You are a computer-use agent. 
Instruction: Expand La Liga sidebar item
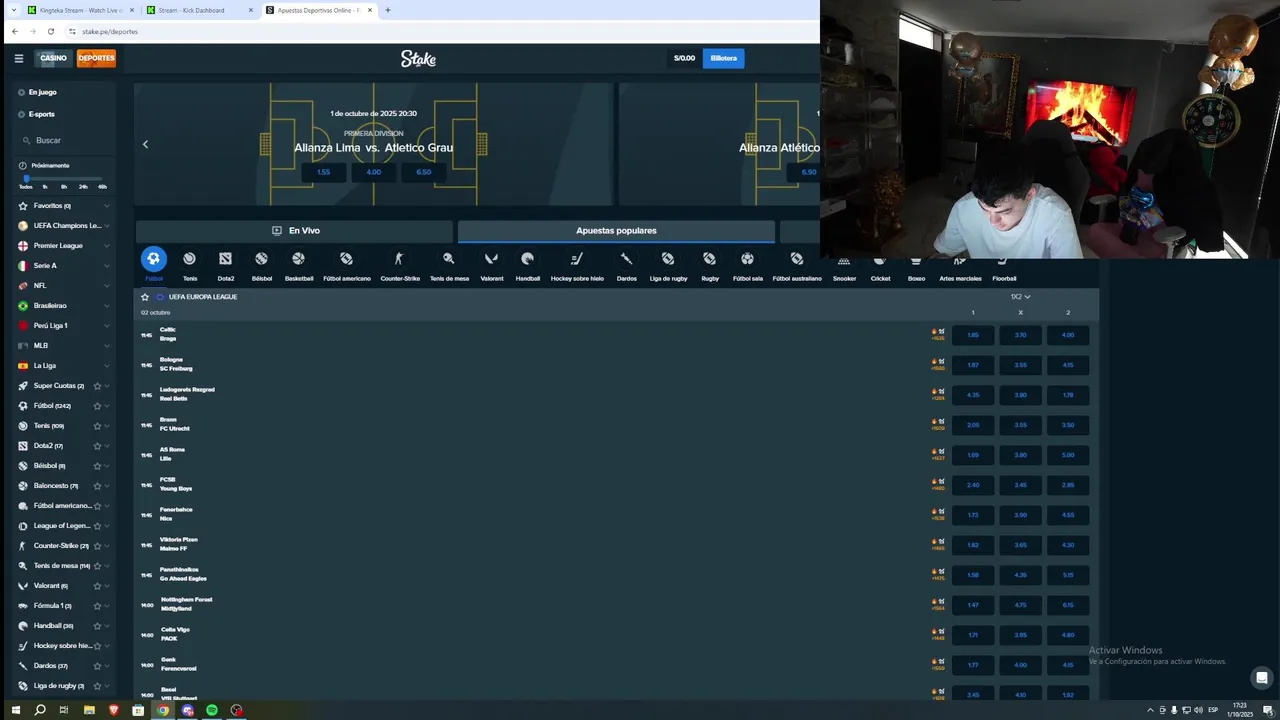pyautogui.click(x=107, y=366)
